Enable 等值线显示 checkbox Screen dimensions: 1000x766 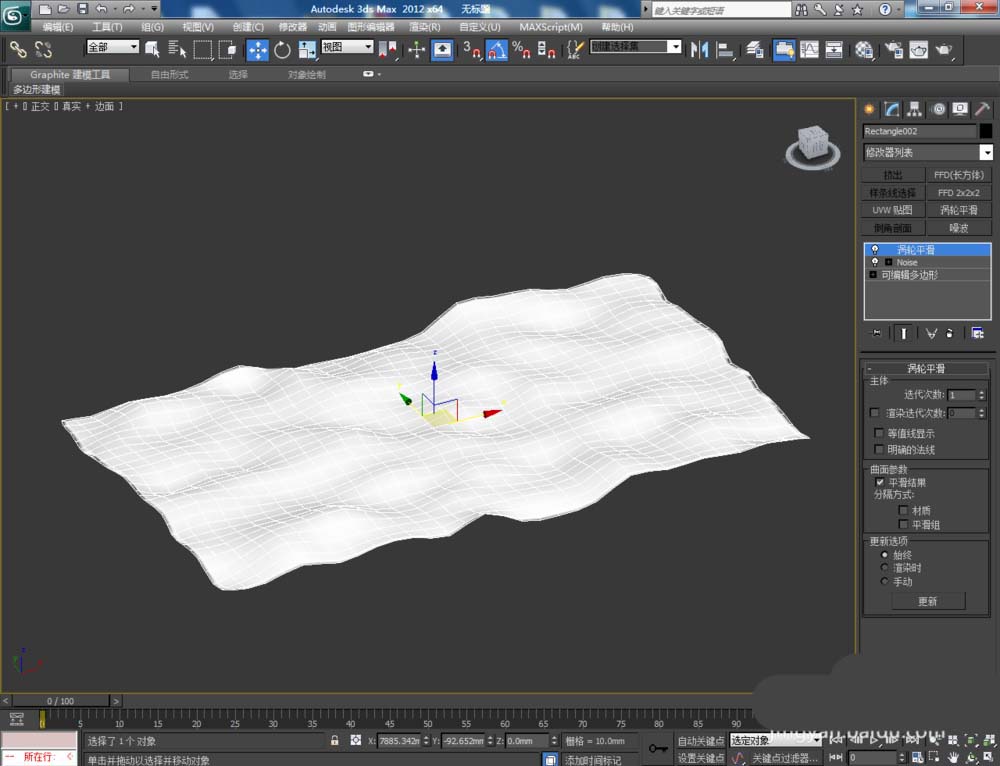click(879, 433)
